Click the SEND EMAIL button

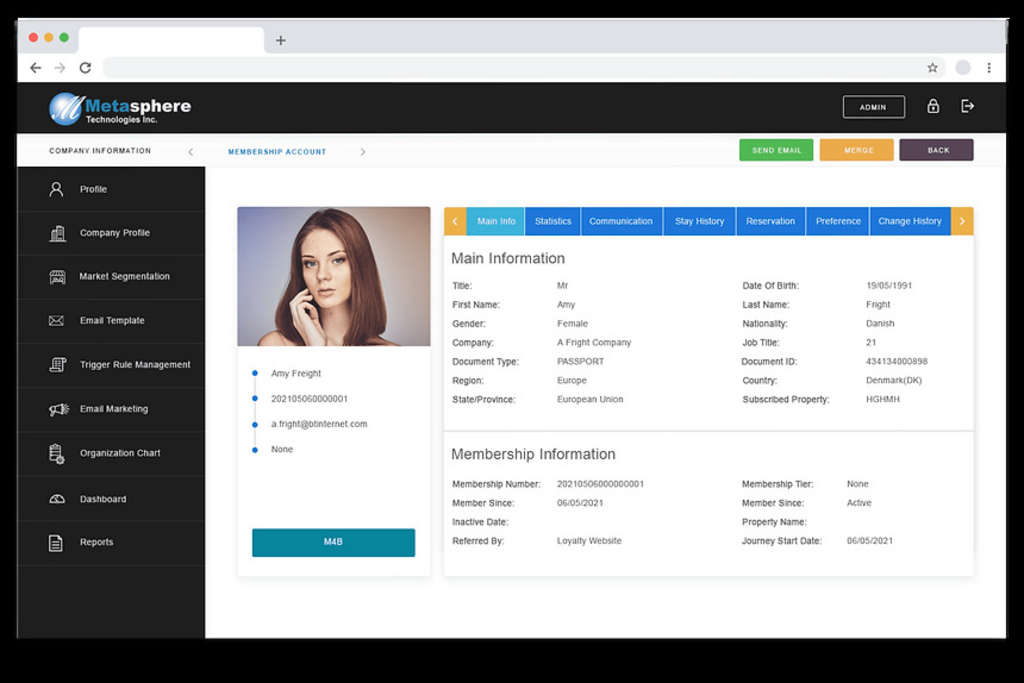tap(777, 149)
